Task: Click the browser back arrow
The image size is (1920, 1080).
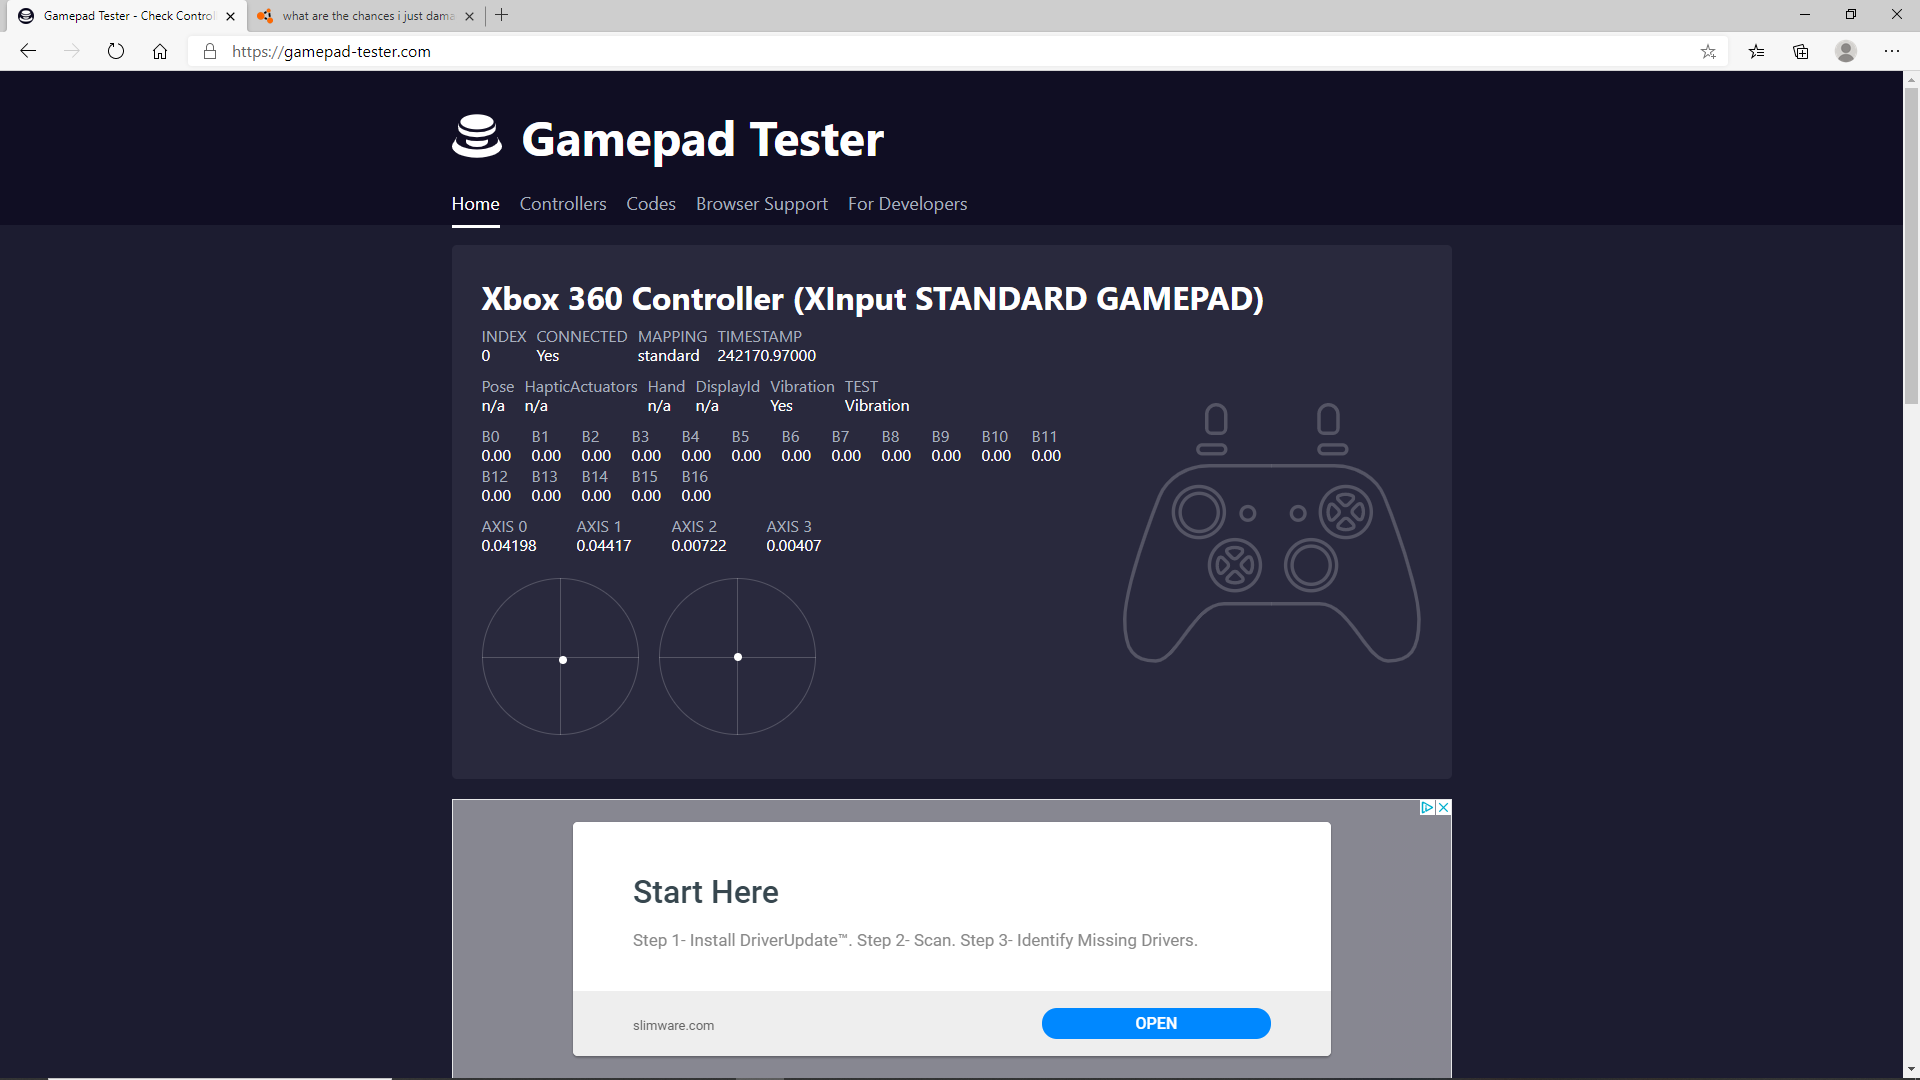Action: 28,51
